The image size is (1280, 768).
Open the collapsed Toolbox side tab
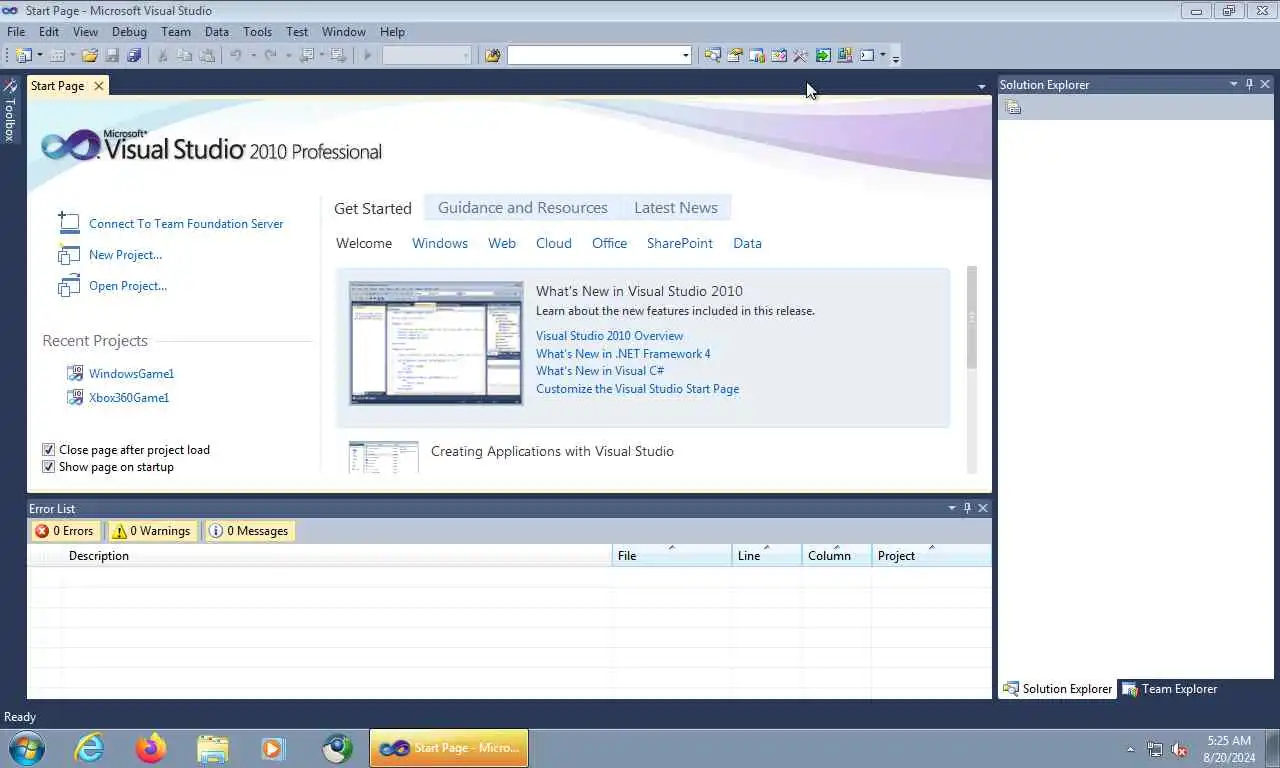click(10, 111)
